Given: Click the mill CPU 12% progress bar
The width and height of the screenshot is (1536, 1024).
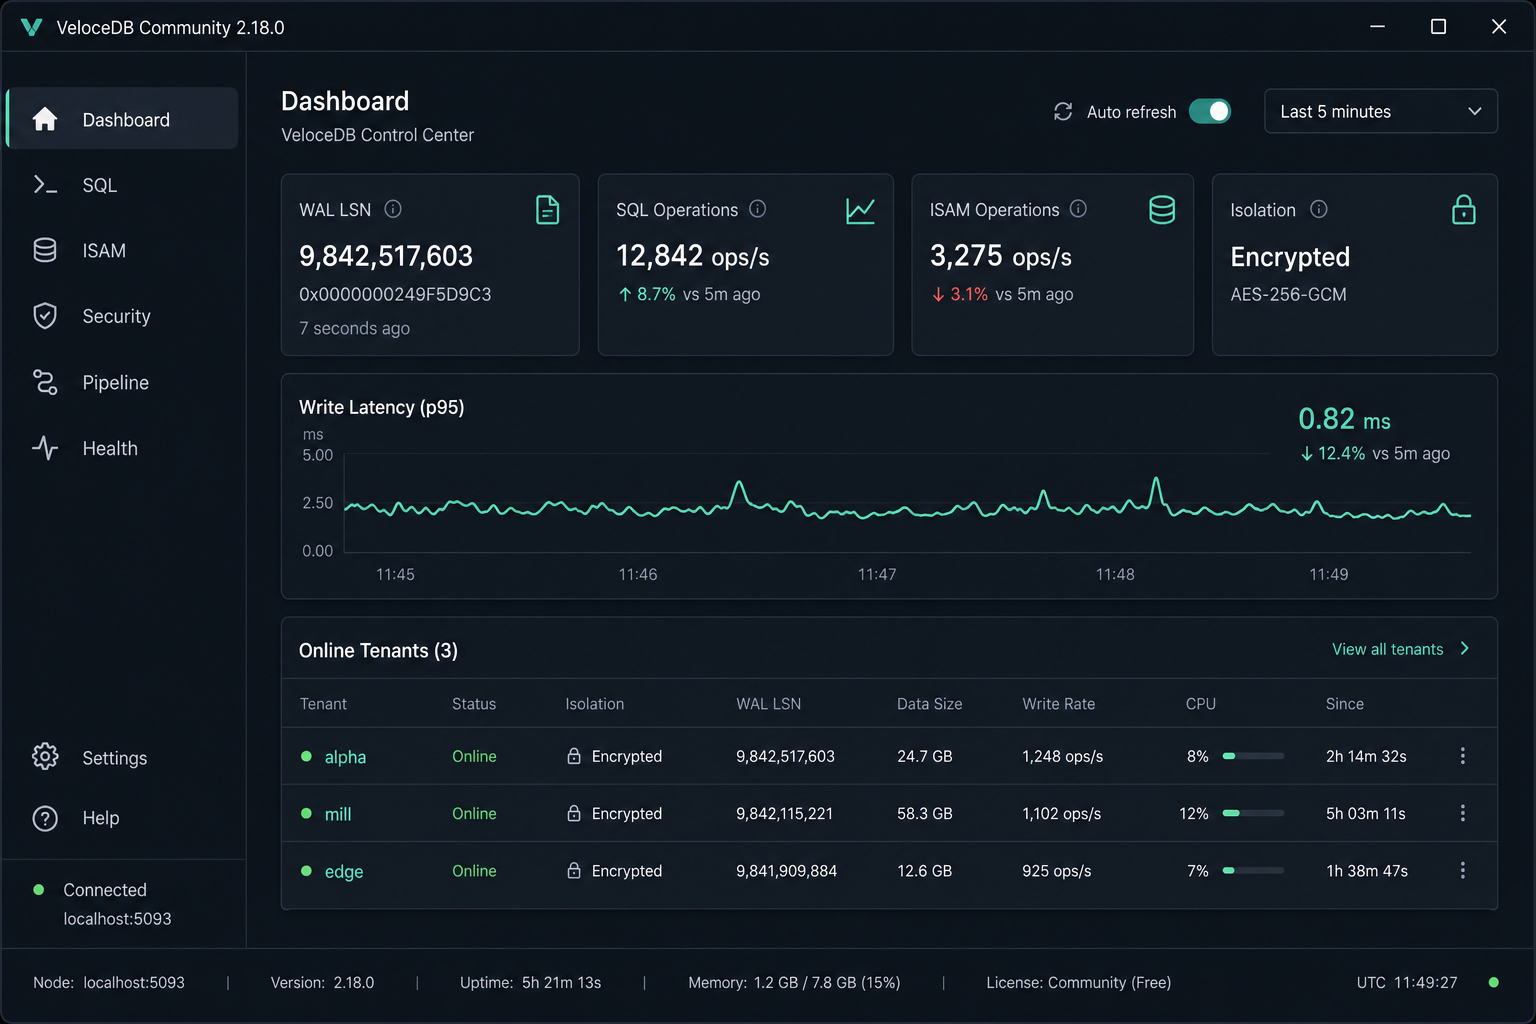Looking at the screenshot, I should coord(1253,813).
